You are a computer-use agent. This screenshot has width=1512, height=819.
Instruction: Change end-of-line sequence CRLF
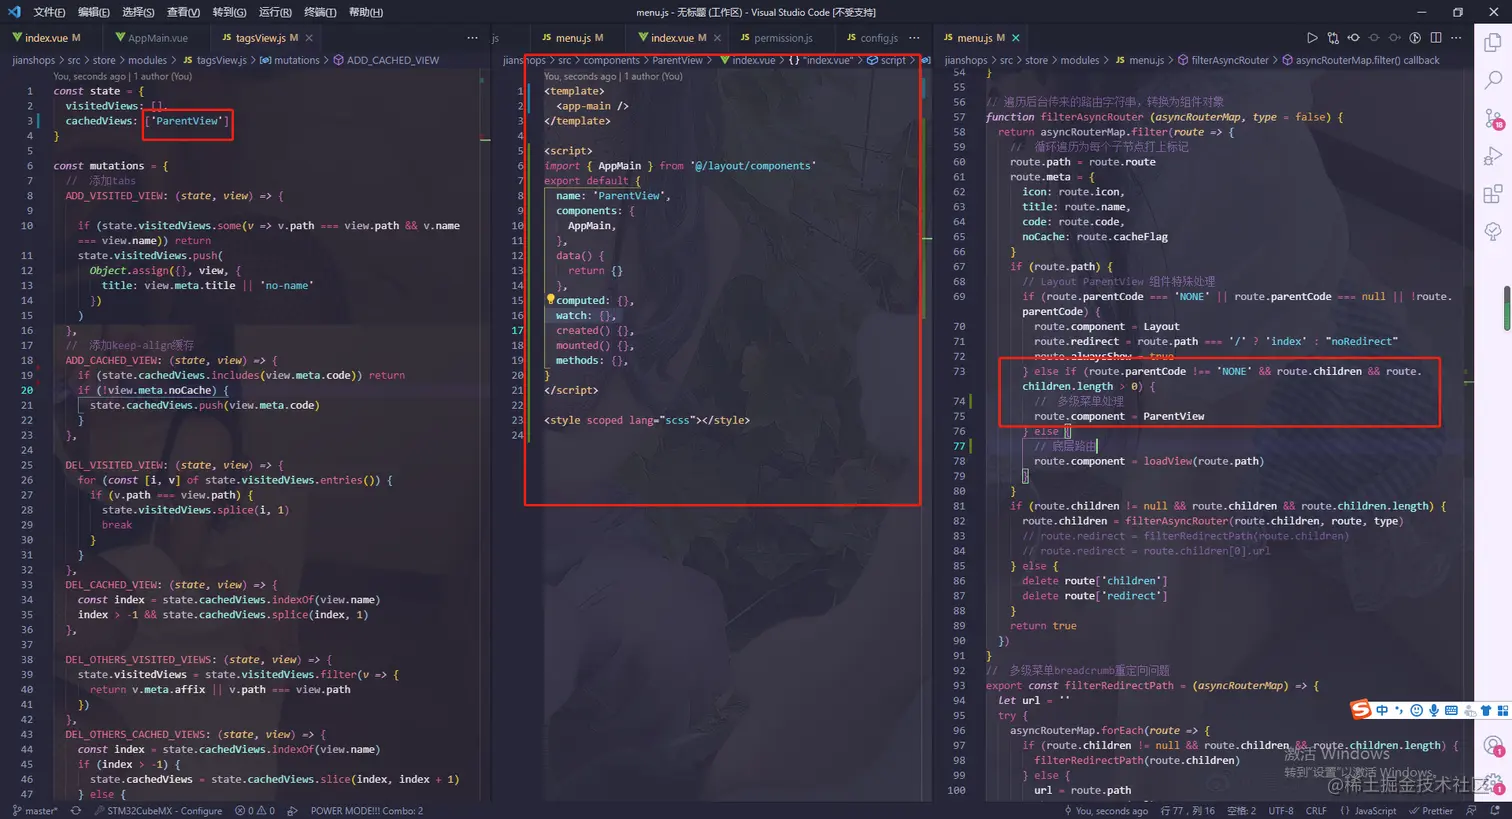tap(1316, 811)
